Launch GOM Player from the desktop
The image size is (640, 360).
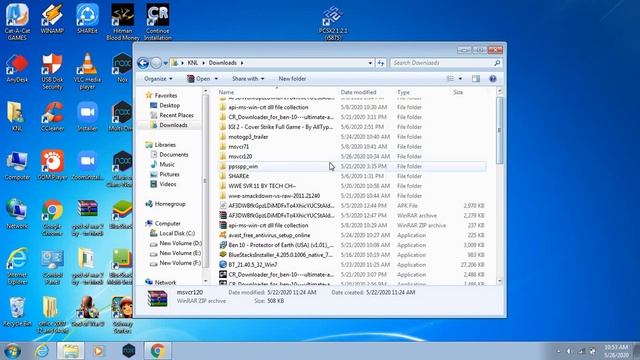pos(52,166)
